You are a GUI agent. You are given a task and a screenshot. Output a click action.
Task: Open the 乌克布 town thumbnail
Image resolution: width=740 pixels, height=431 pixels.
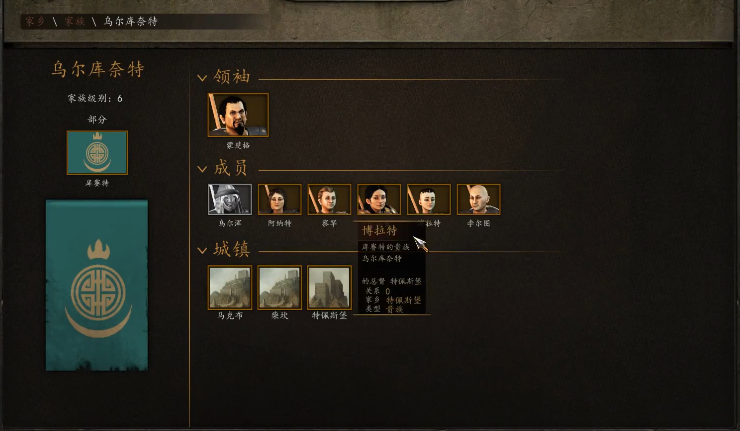point(230,287)
